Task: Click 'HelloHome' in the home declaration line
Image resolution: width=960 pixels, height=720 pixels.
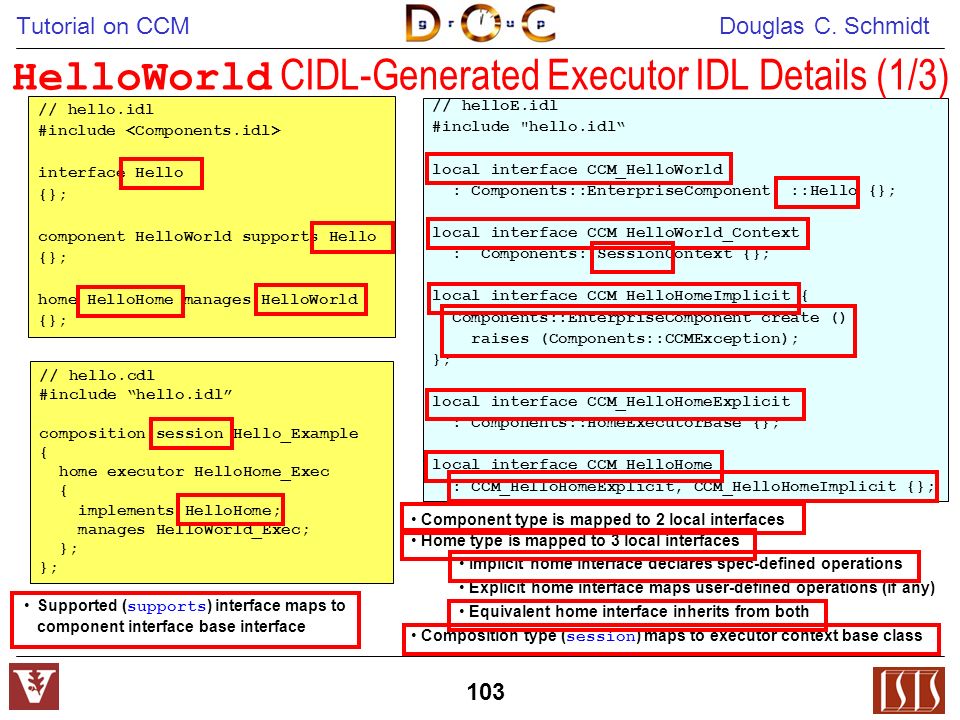Action: click(x=130, y=300)
